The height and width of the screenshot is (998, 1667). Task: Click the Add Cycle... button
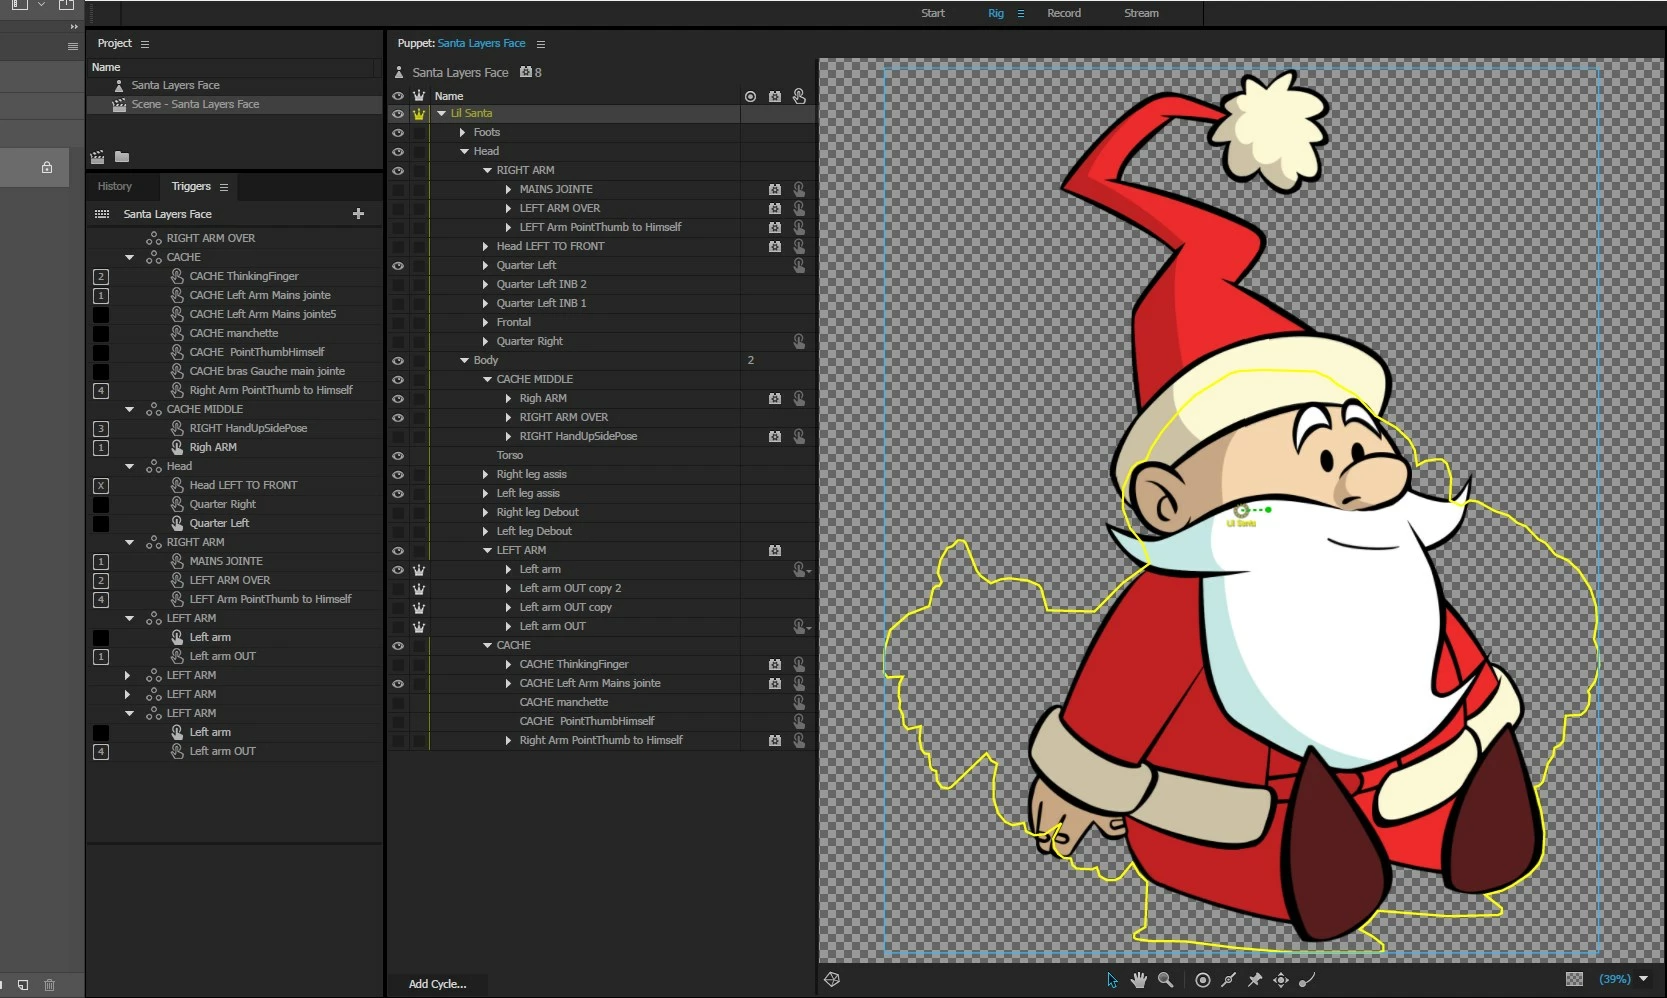437,984
